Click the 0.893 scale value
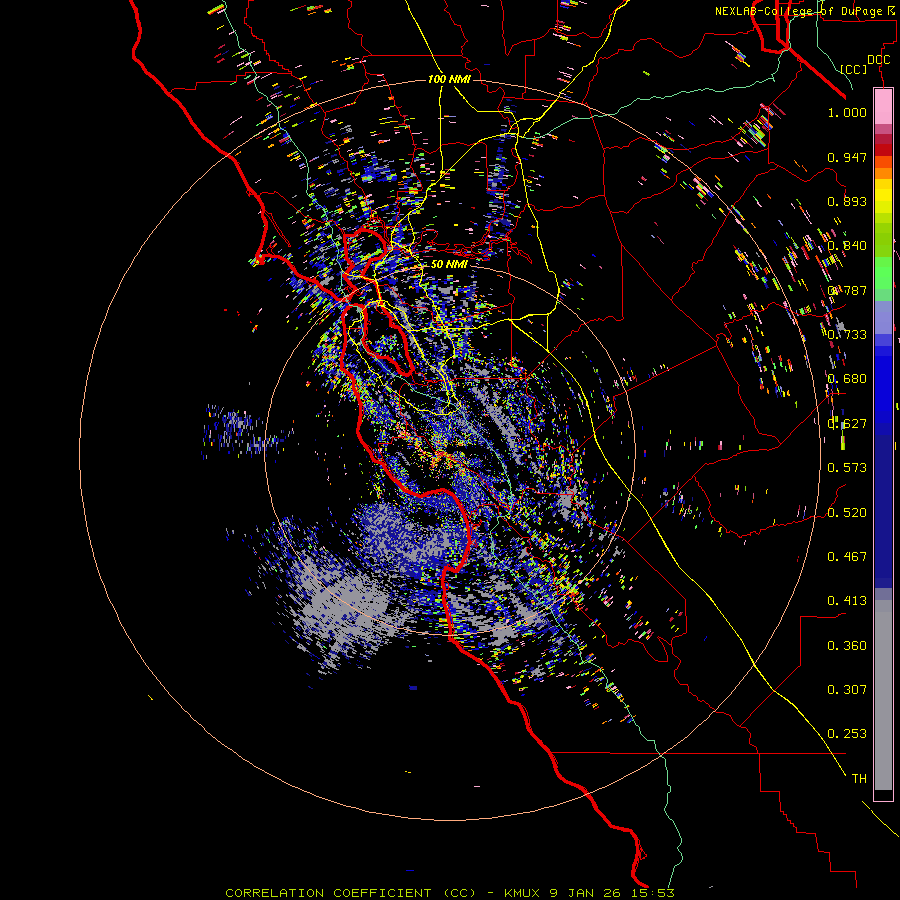The width and height of the screenshot is (900, 900). 847,201
